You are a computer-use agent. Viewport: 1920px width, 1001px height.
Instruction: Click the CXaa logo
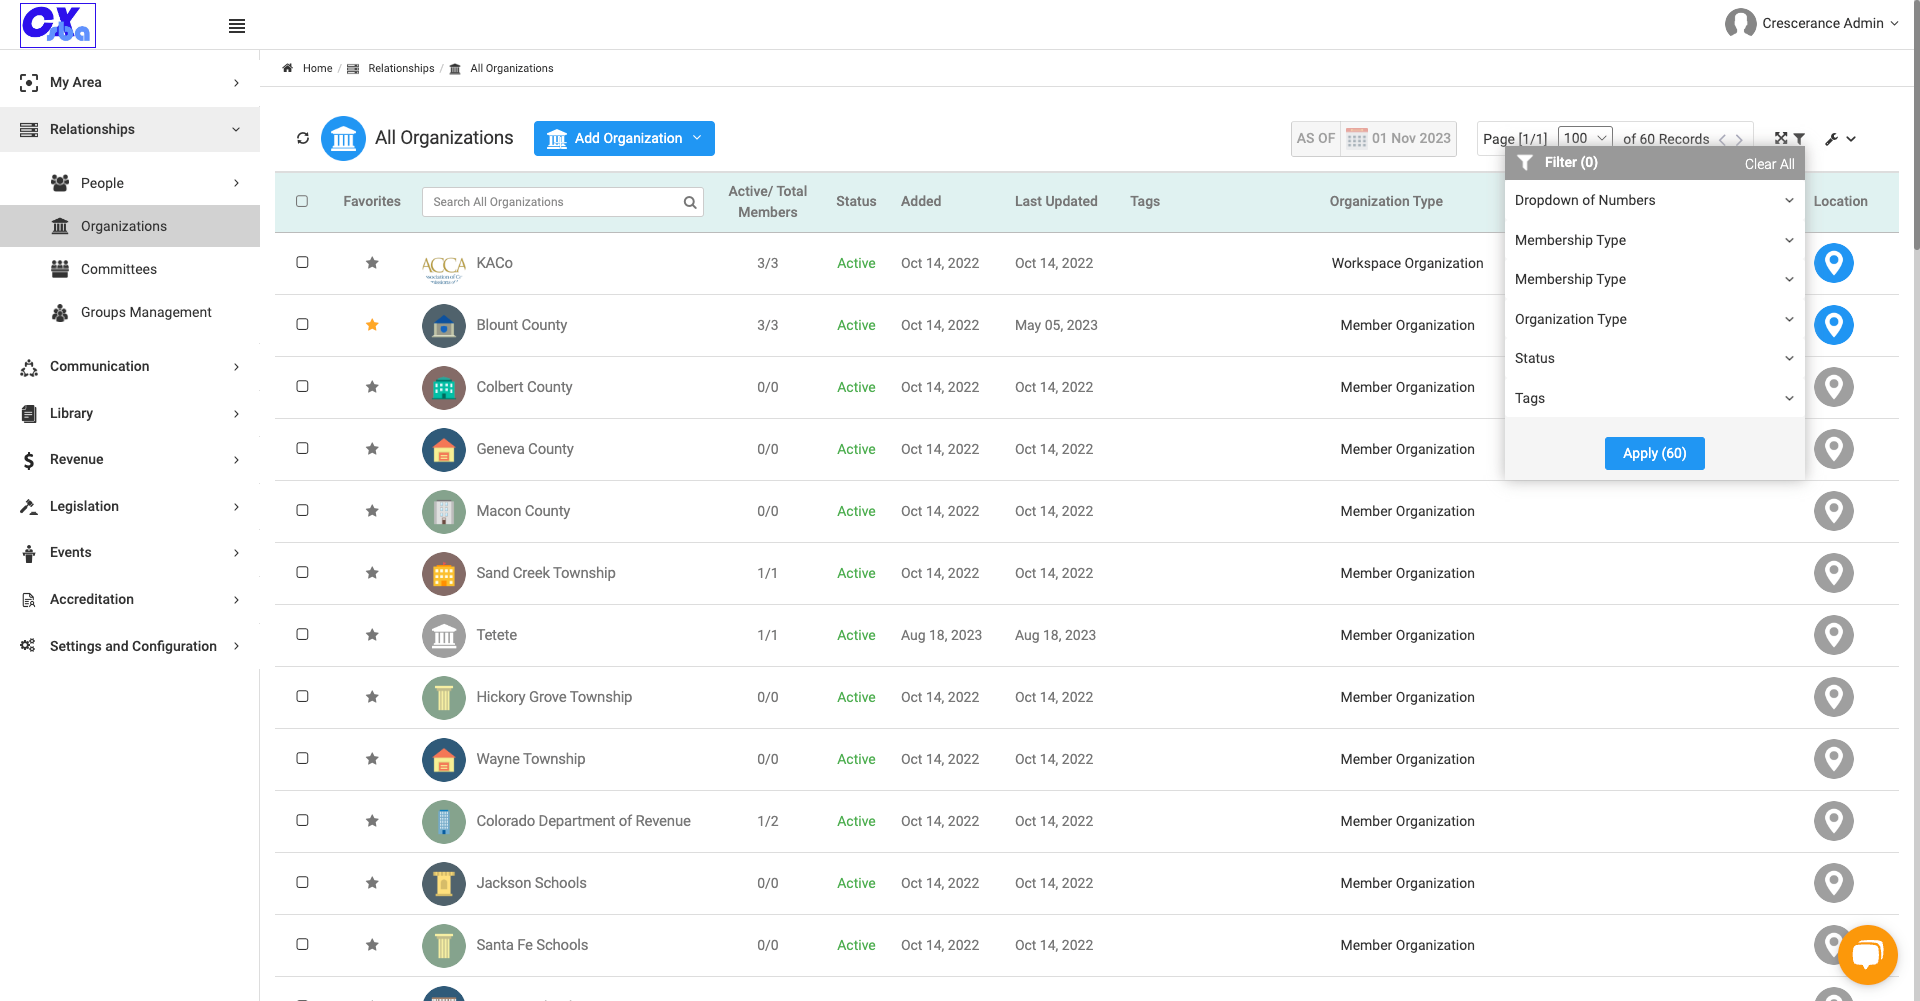tap(58, 25)
